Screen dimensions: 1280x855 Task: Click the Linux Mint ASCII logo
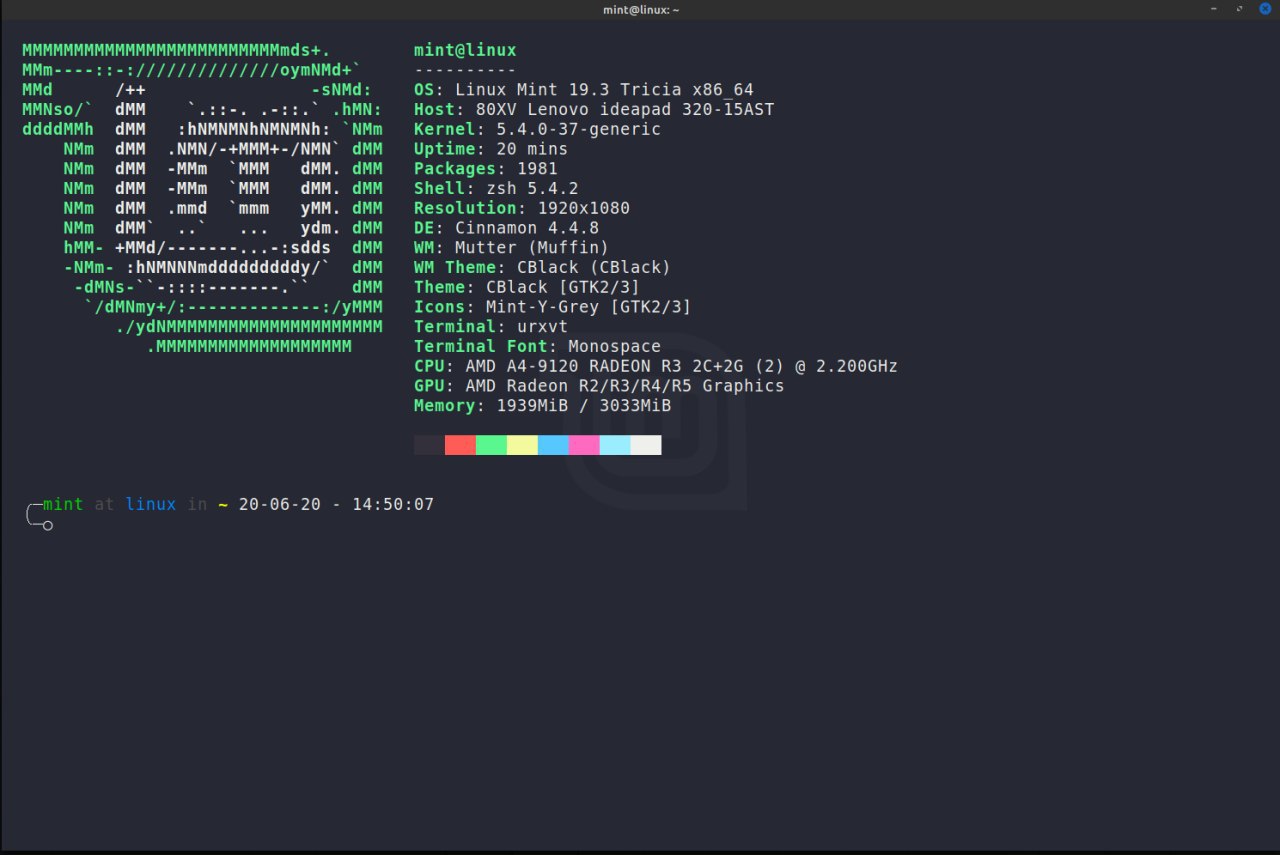click(202, 198)
